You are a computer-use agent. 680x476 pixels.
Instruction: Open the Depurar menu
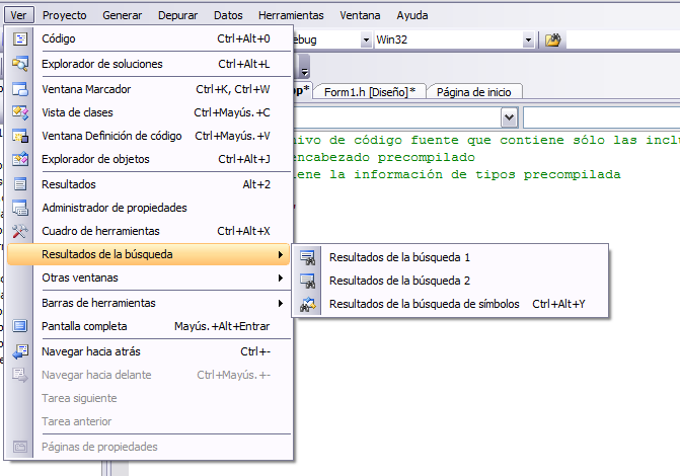pos(178,15)
